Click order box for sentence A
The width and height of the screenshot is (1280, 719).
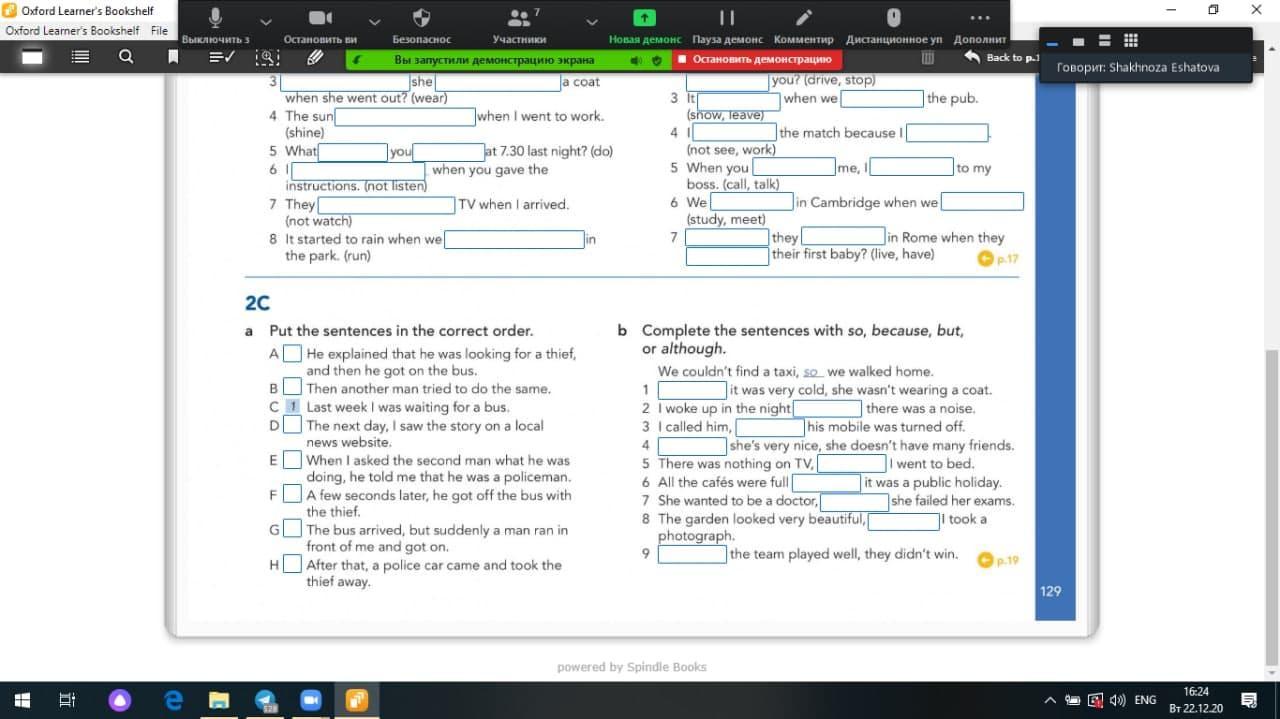(292, 353)
